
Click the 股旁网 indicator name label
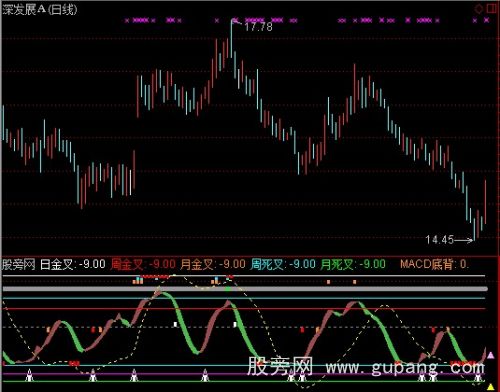click(19, 264)
